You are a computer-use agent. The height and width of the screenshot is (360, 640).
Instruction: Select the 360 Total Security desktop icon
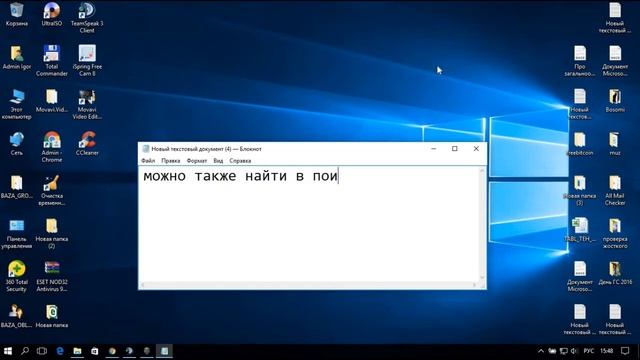pyautogui.click(x=17, y=276)
